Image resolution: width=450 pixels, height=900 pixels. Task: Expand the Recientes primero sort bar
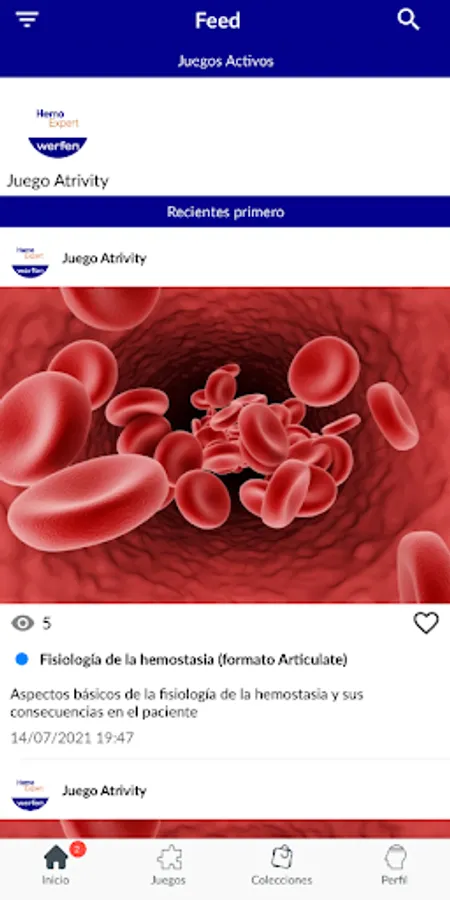tap(225, 212)
